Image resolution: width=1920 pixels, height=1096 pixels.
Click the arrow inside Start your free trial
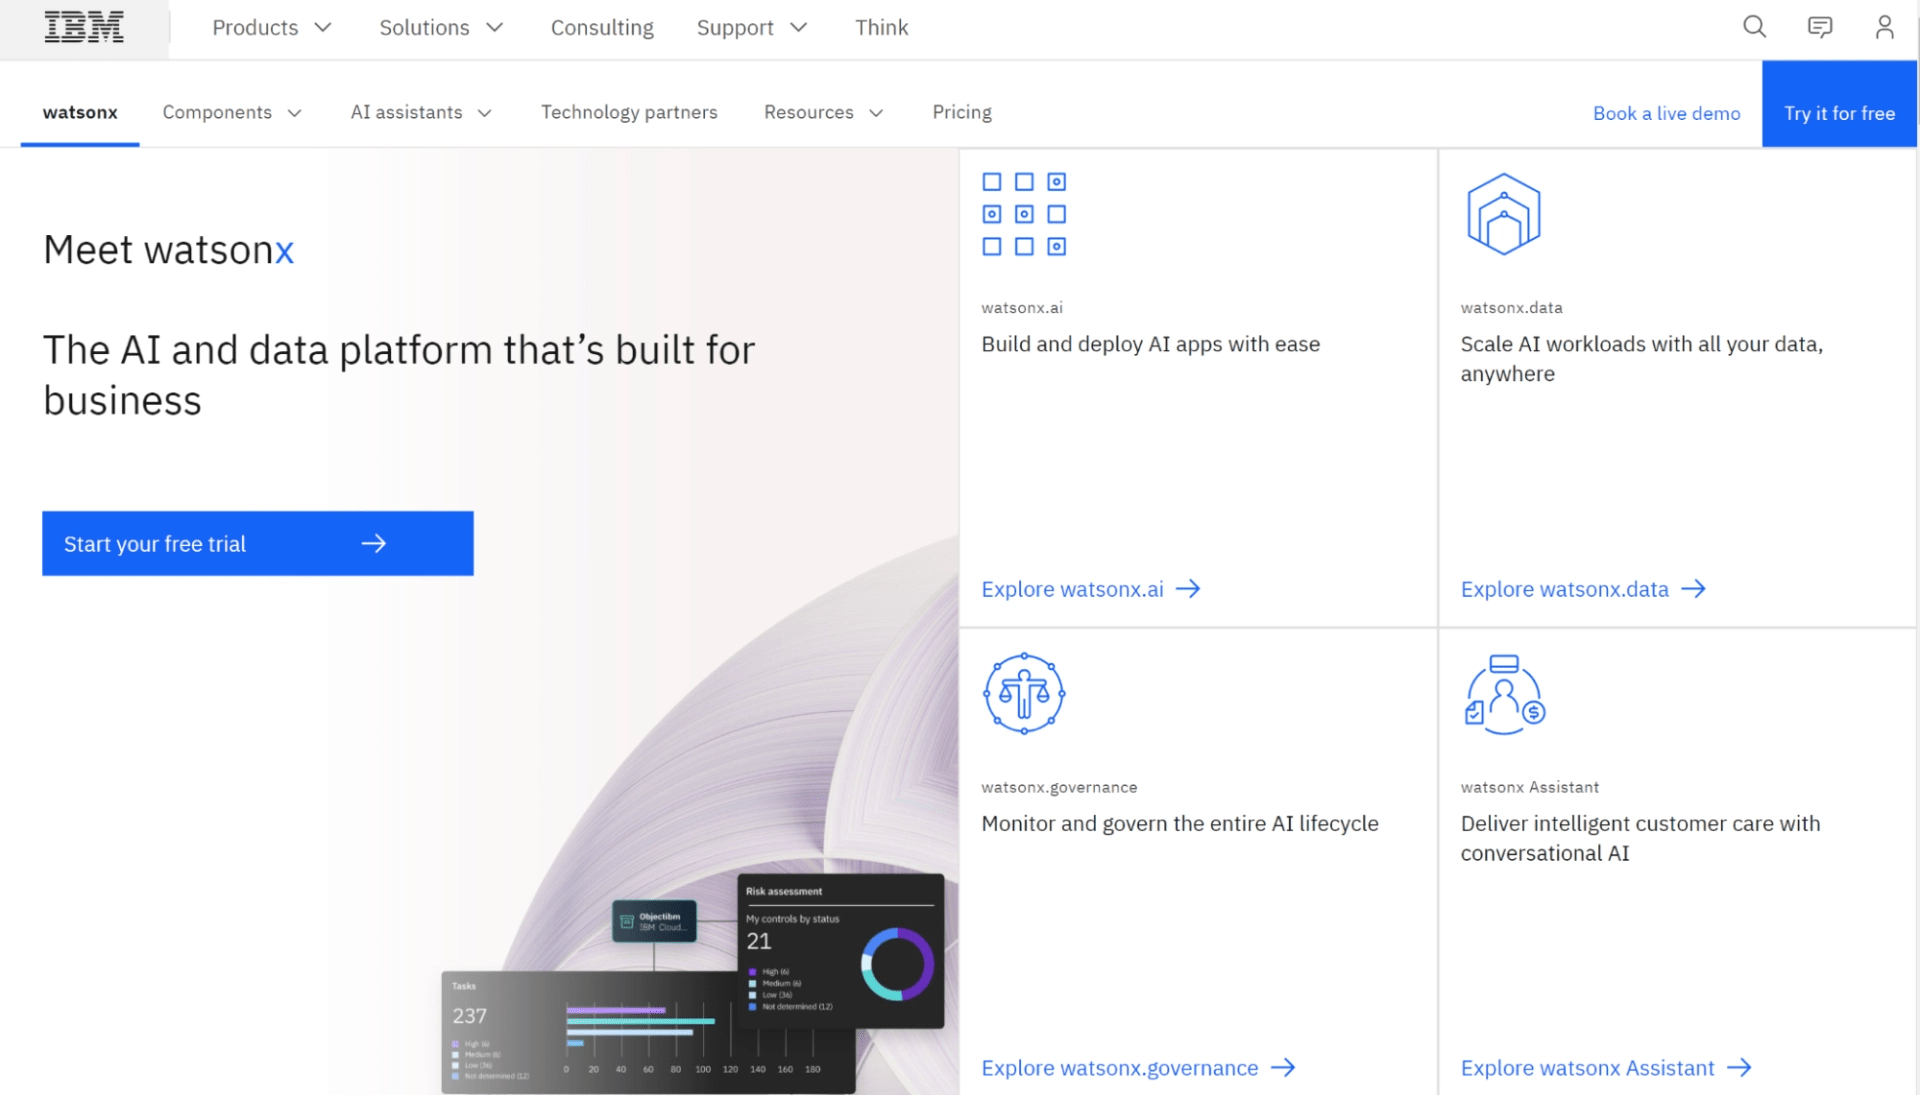coord(374,543)
